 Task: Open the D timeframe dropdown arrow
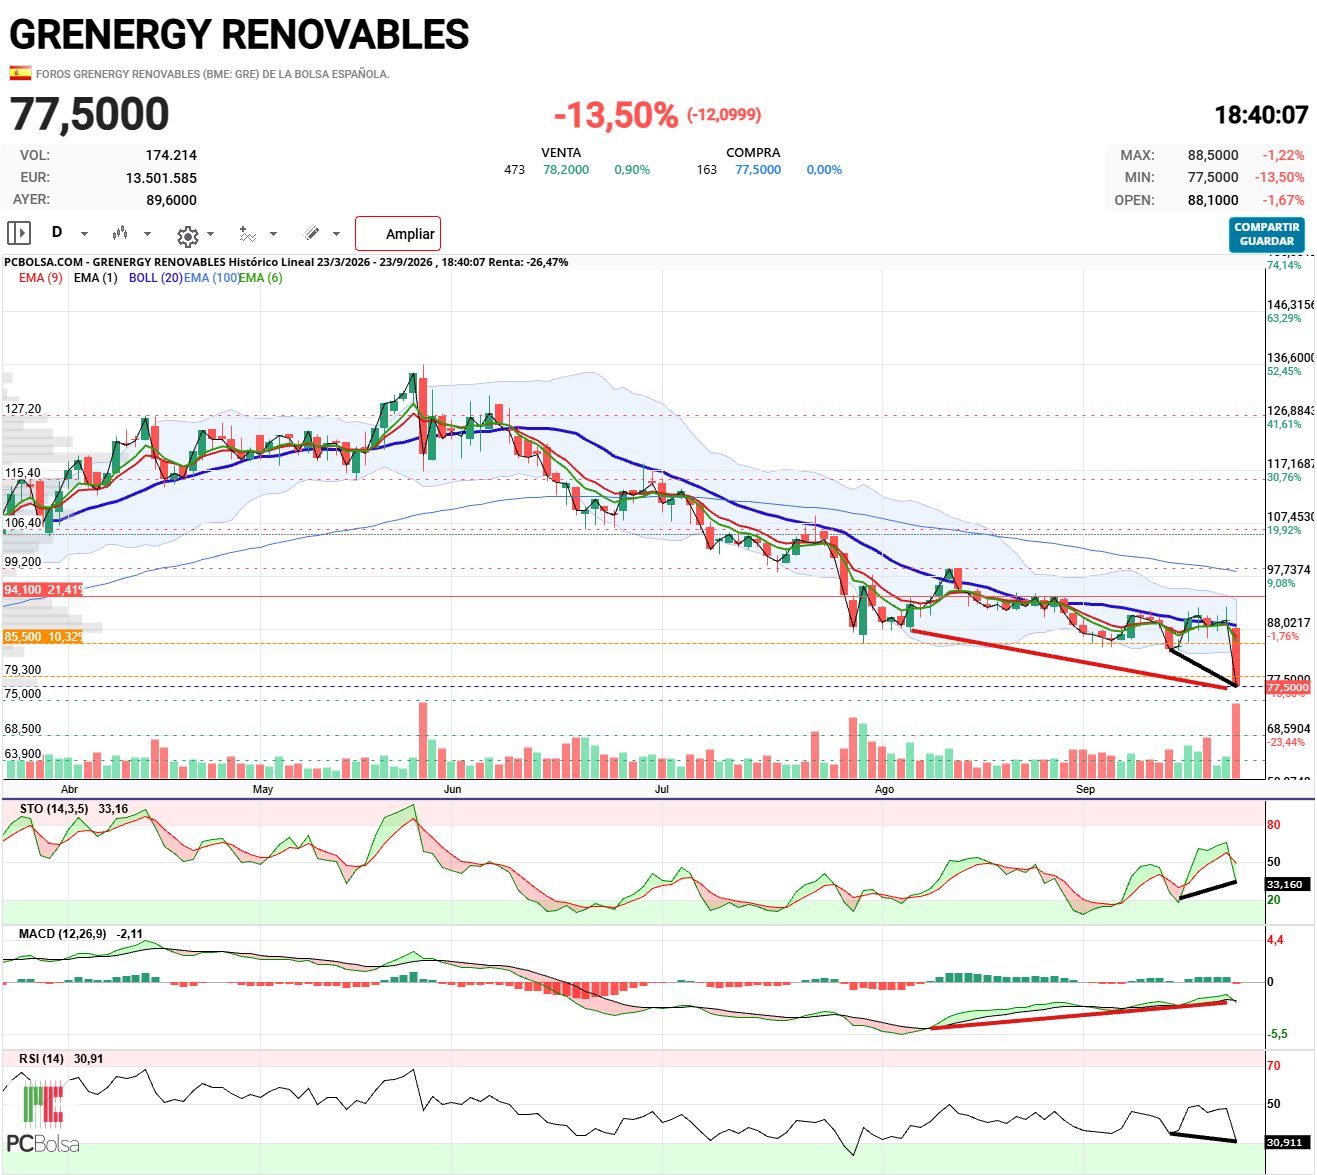[x=84, y=234]
